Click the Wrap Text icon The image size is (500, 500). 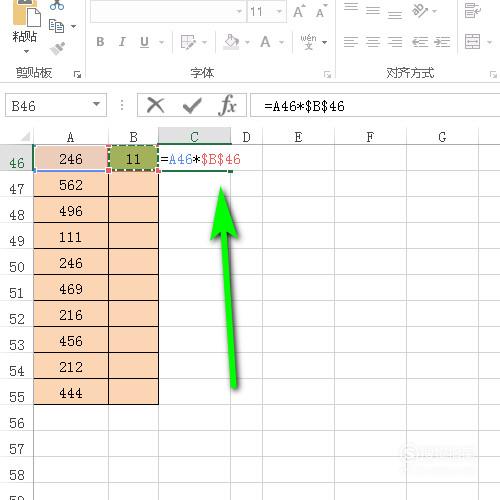(473, 11)
